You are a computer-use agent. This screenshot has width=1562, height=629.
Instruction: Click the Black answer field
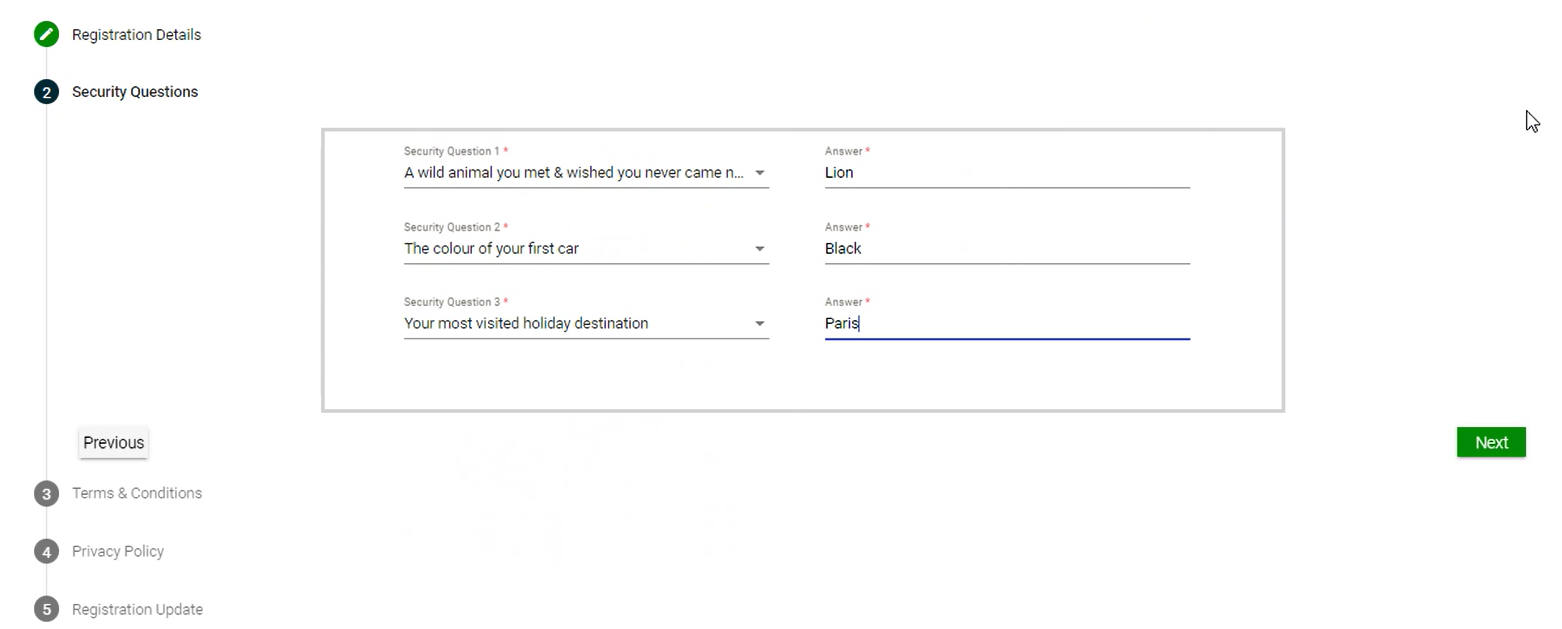click(1006, 249)
